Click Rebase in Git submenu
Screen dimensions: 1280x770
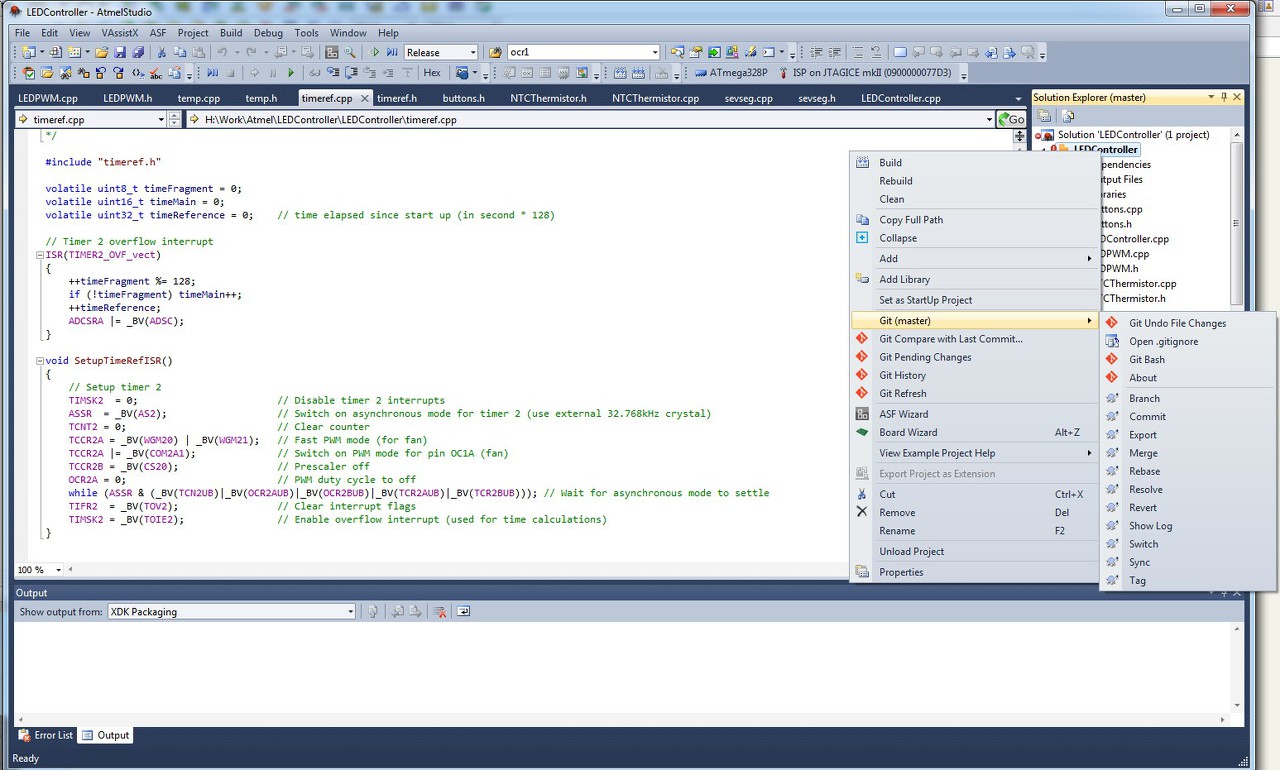click(x=1144, y=471)
